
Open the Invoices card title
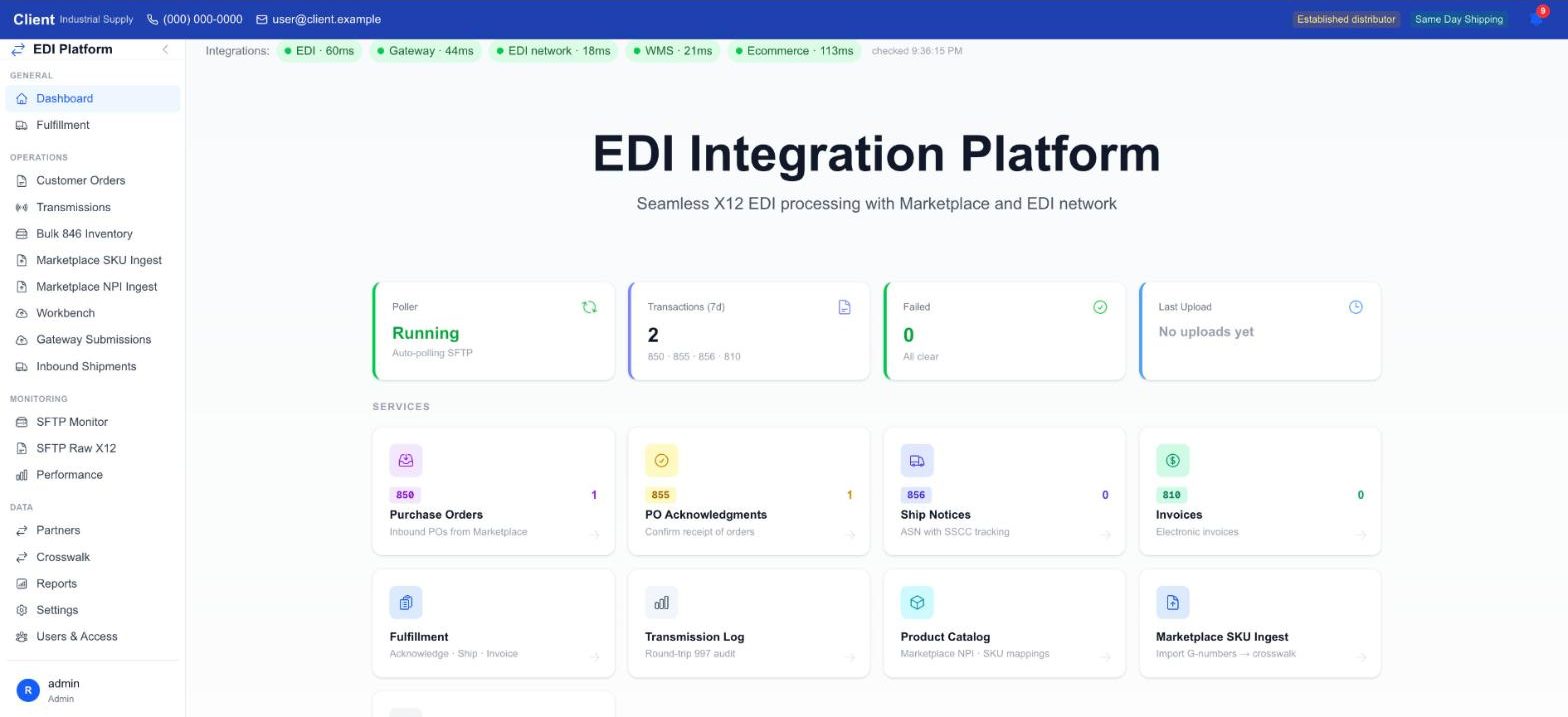click(x=1179, y=515)
